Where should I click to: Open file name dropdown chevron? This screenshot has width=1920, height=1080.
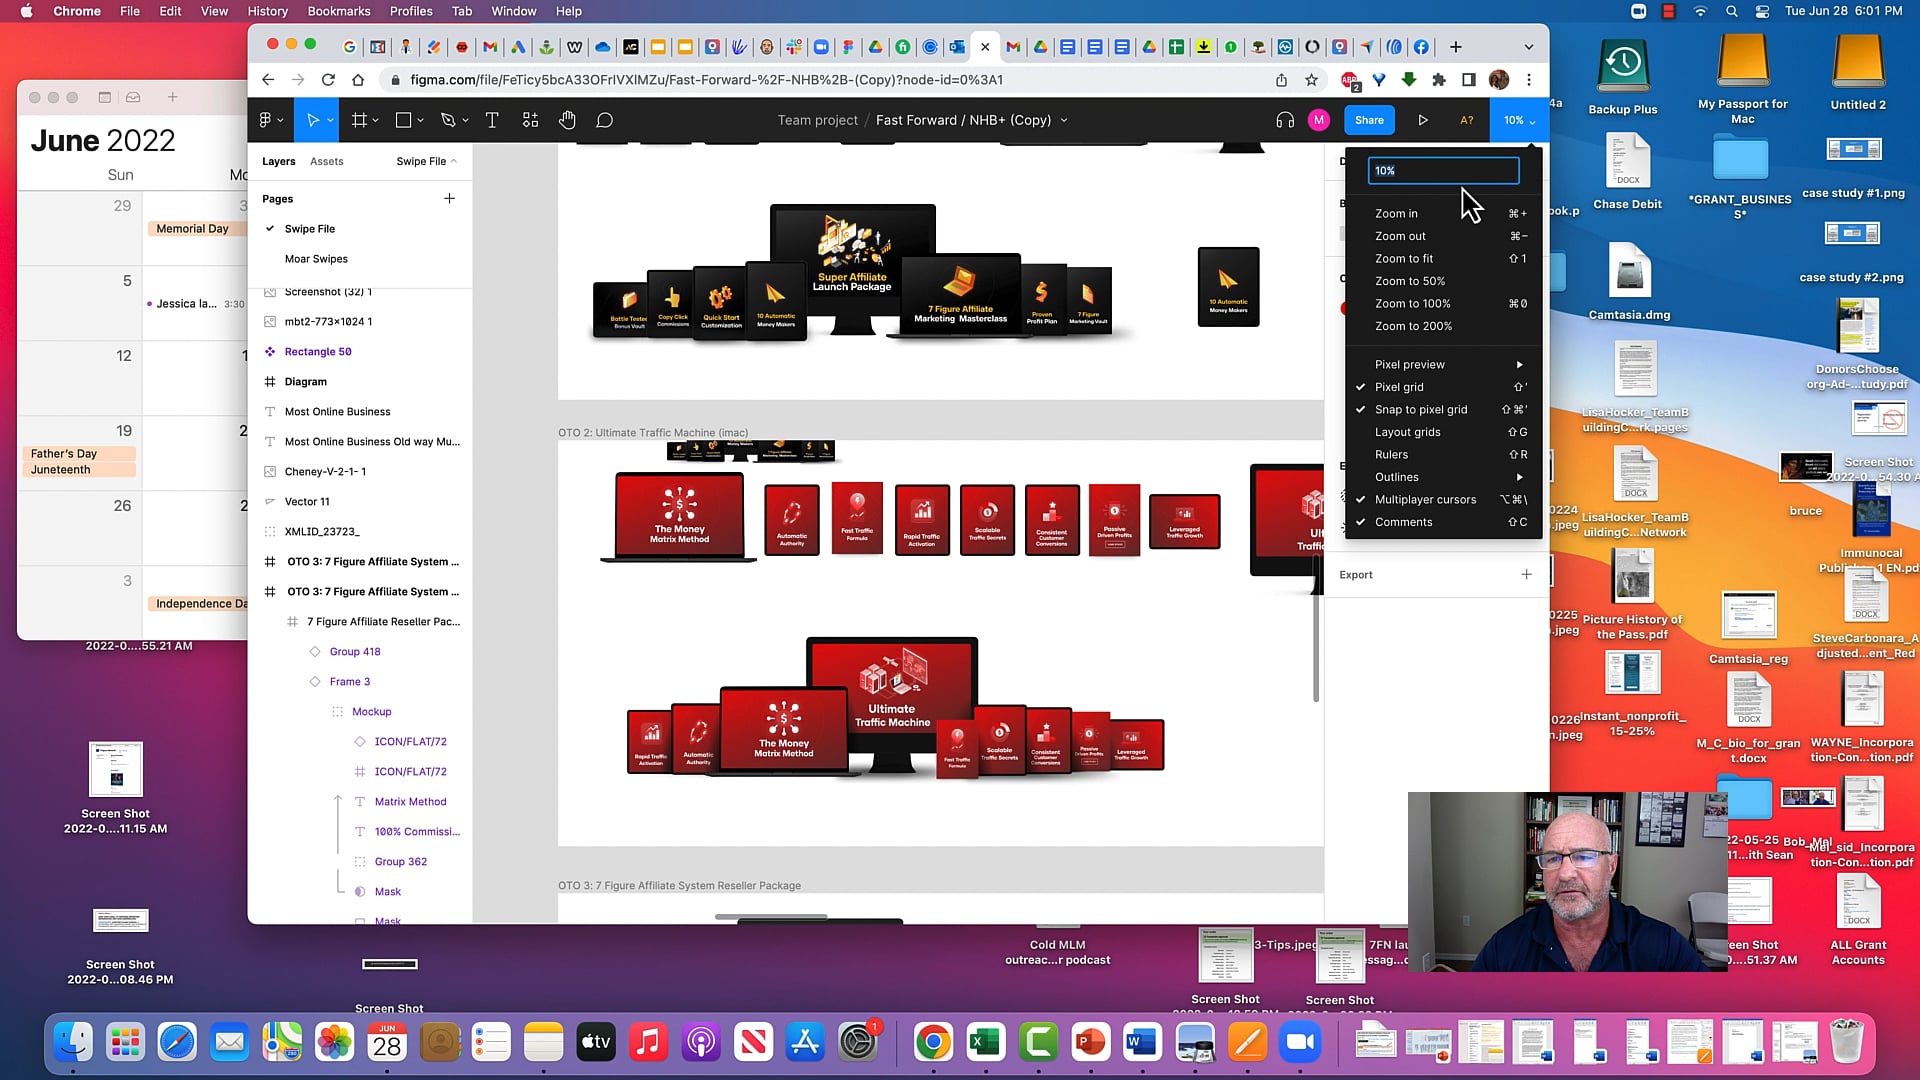point(1064,120)
